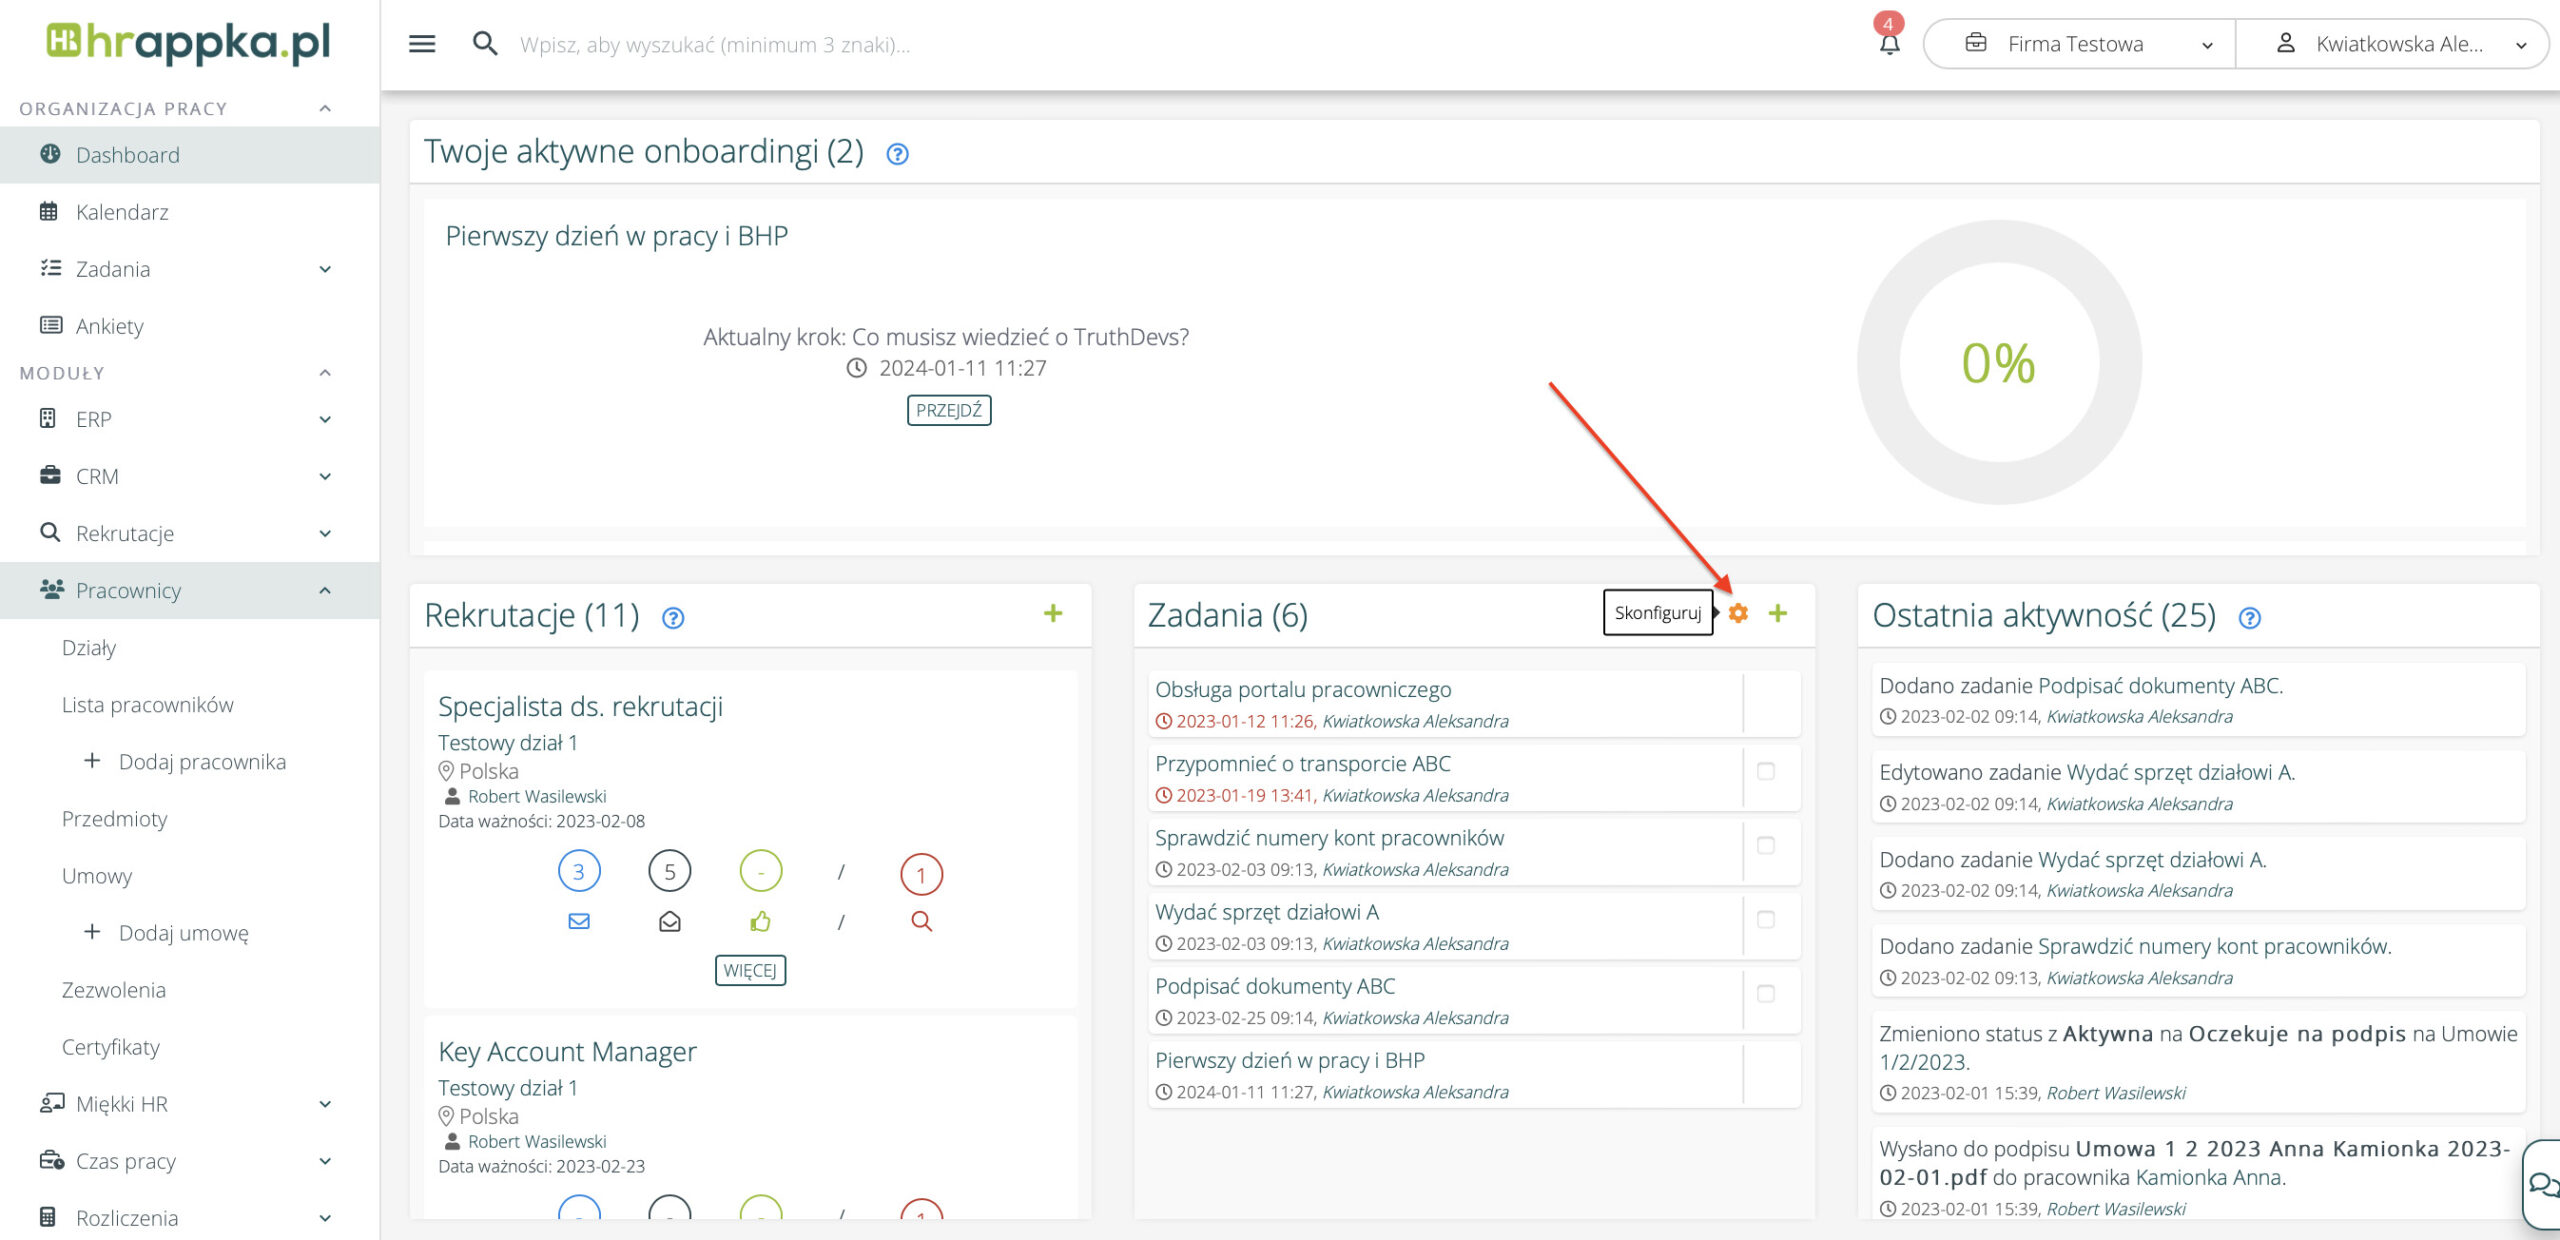This screenshot has height=1240, width=2560.
Task: Click the WIĘCEJ button under Specjalista
Action: 750,970
